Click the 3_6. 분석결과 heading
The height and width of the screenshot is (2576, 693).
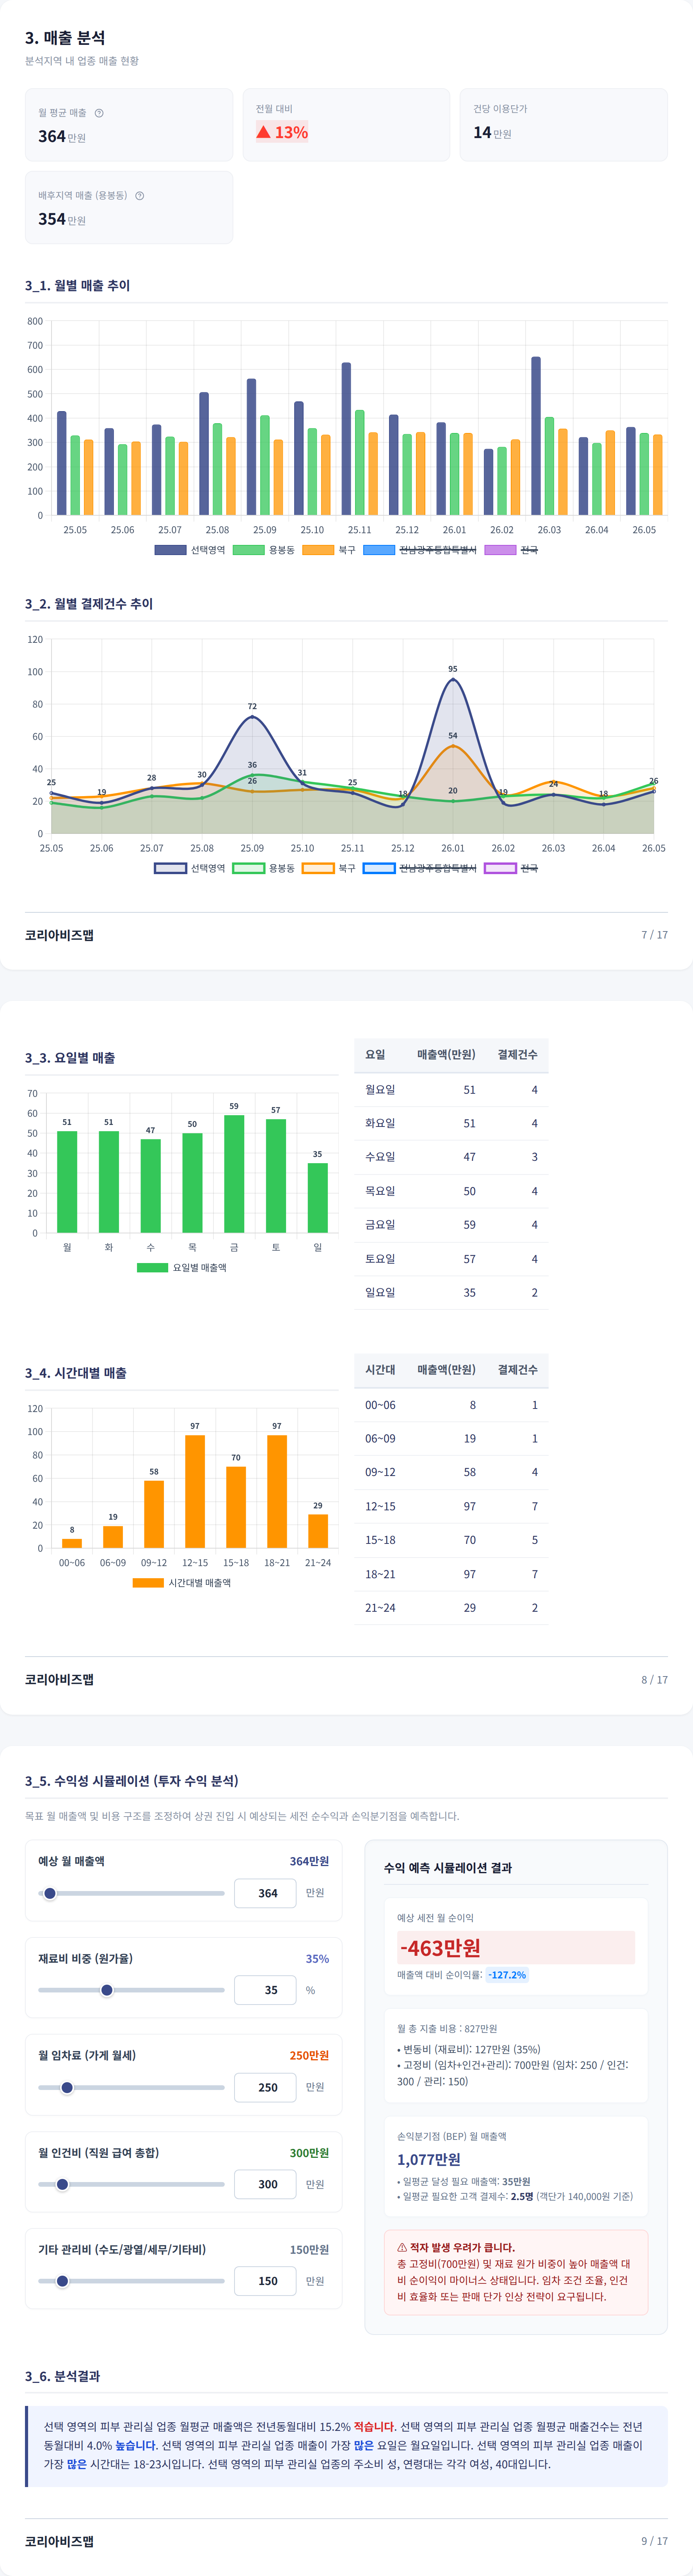click(62, 2376)
